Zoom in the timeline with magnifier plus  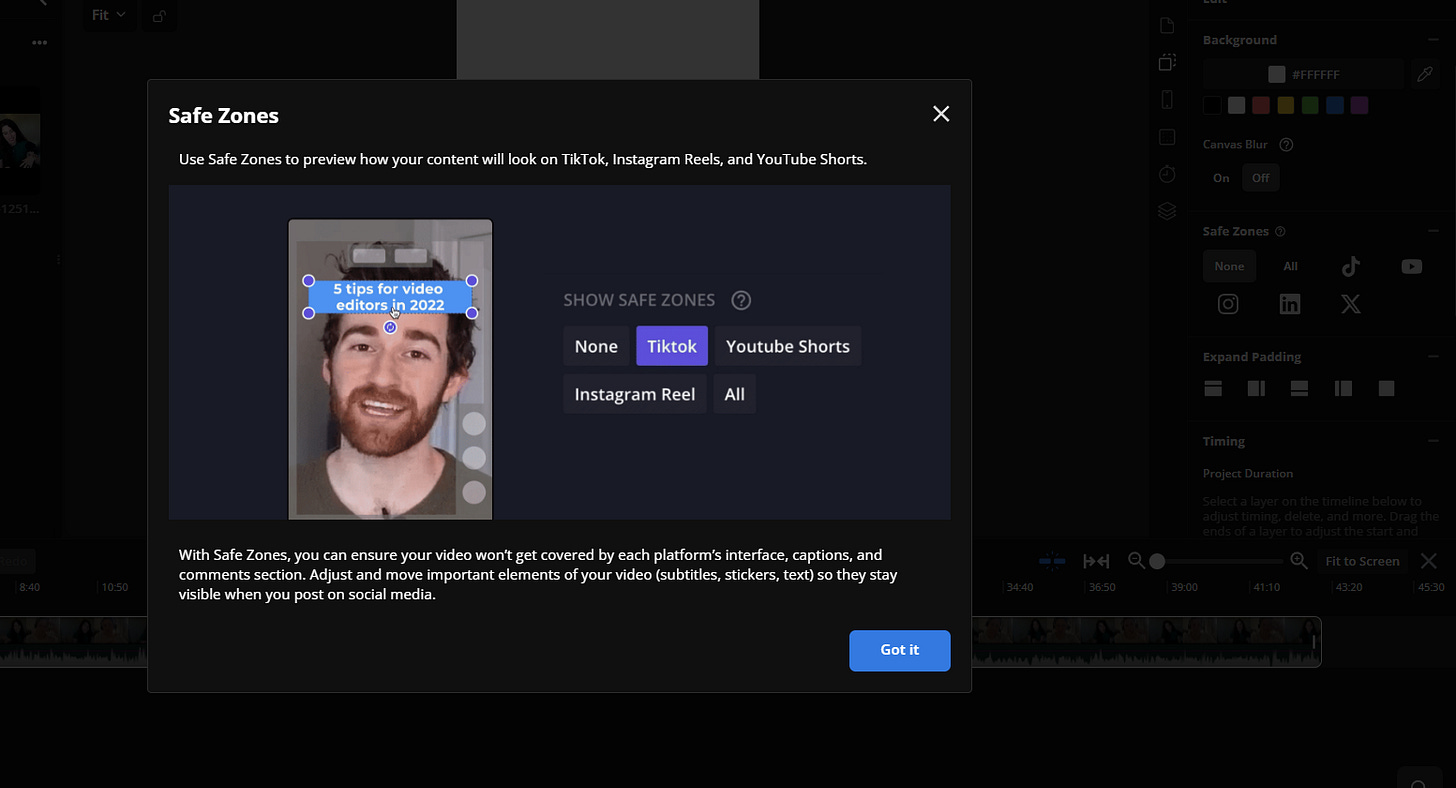pos(1299,561)
